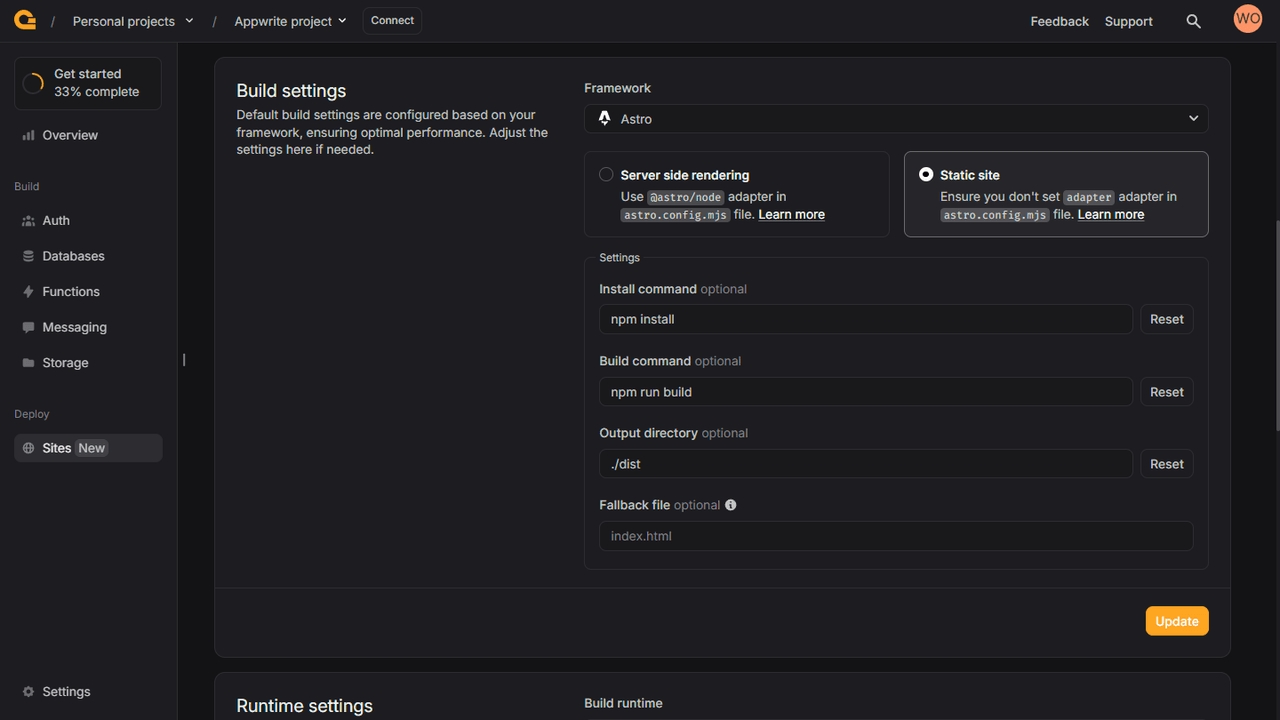The height and width of the screenshot is (720, 1280).
Task: Open Functions via the lightning icon
Action: coord(29,292)
